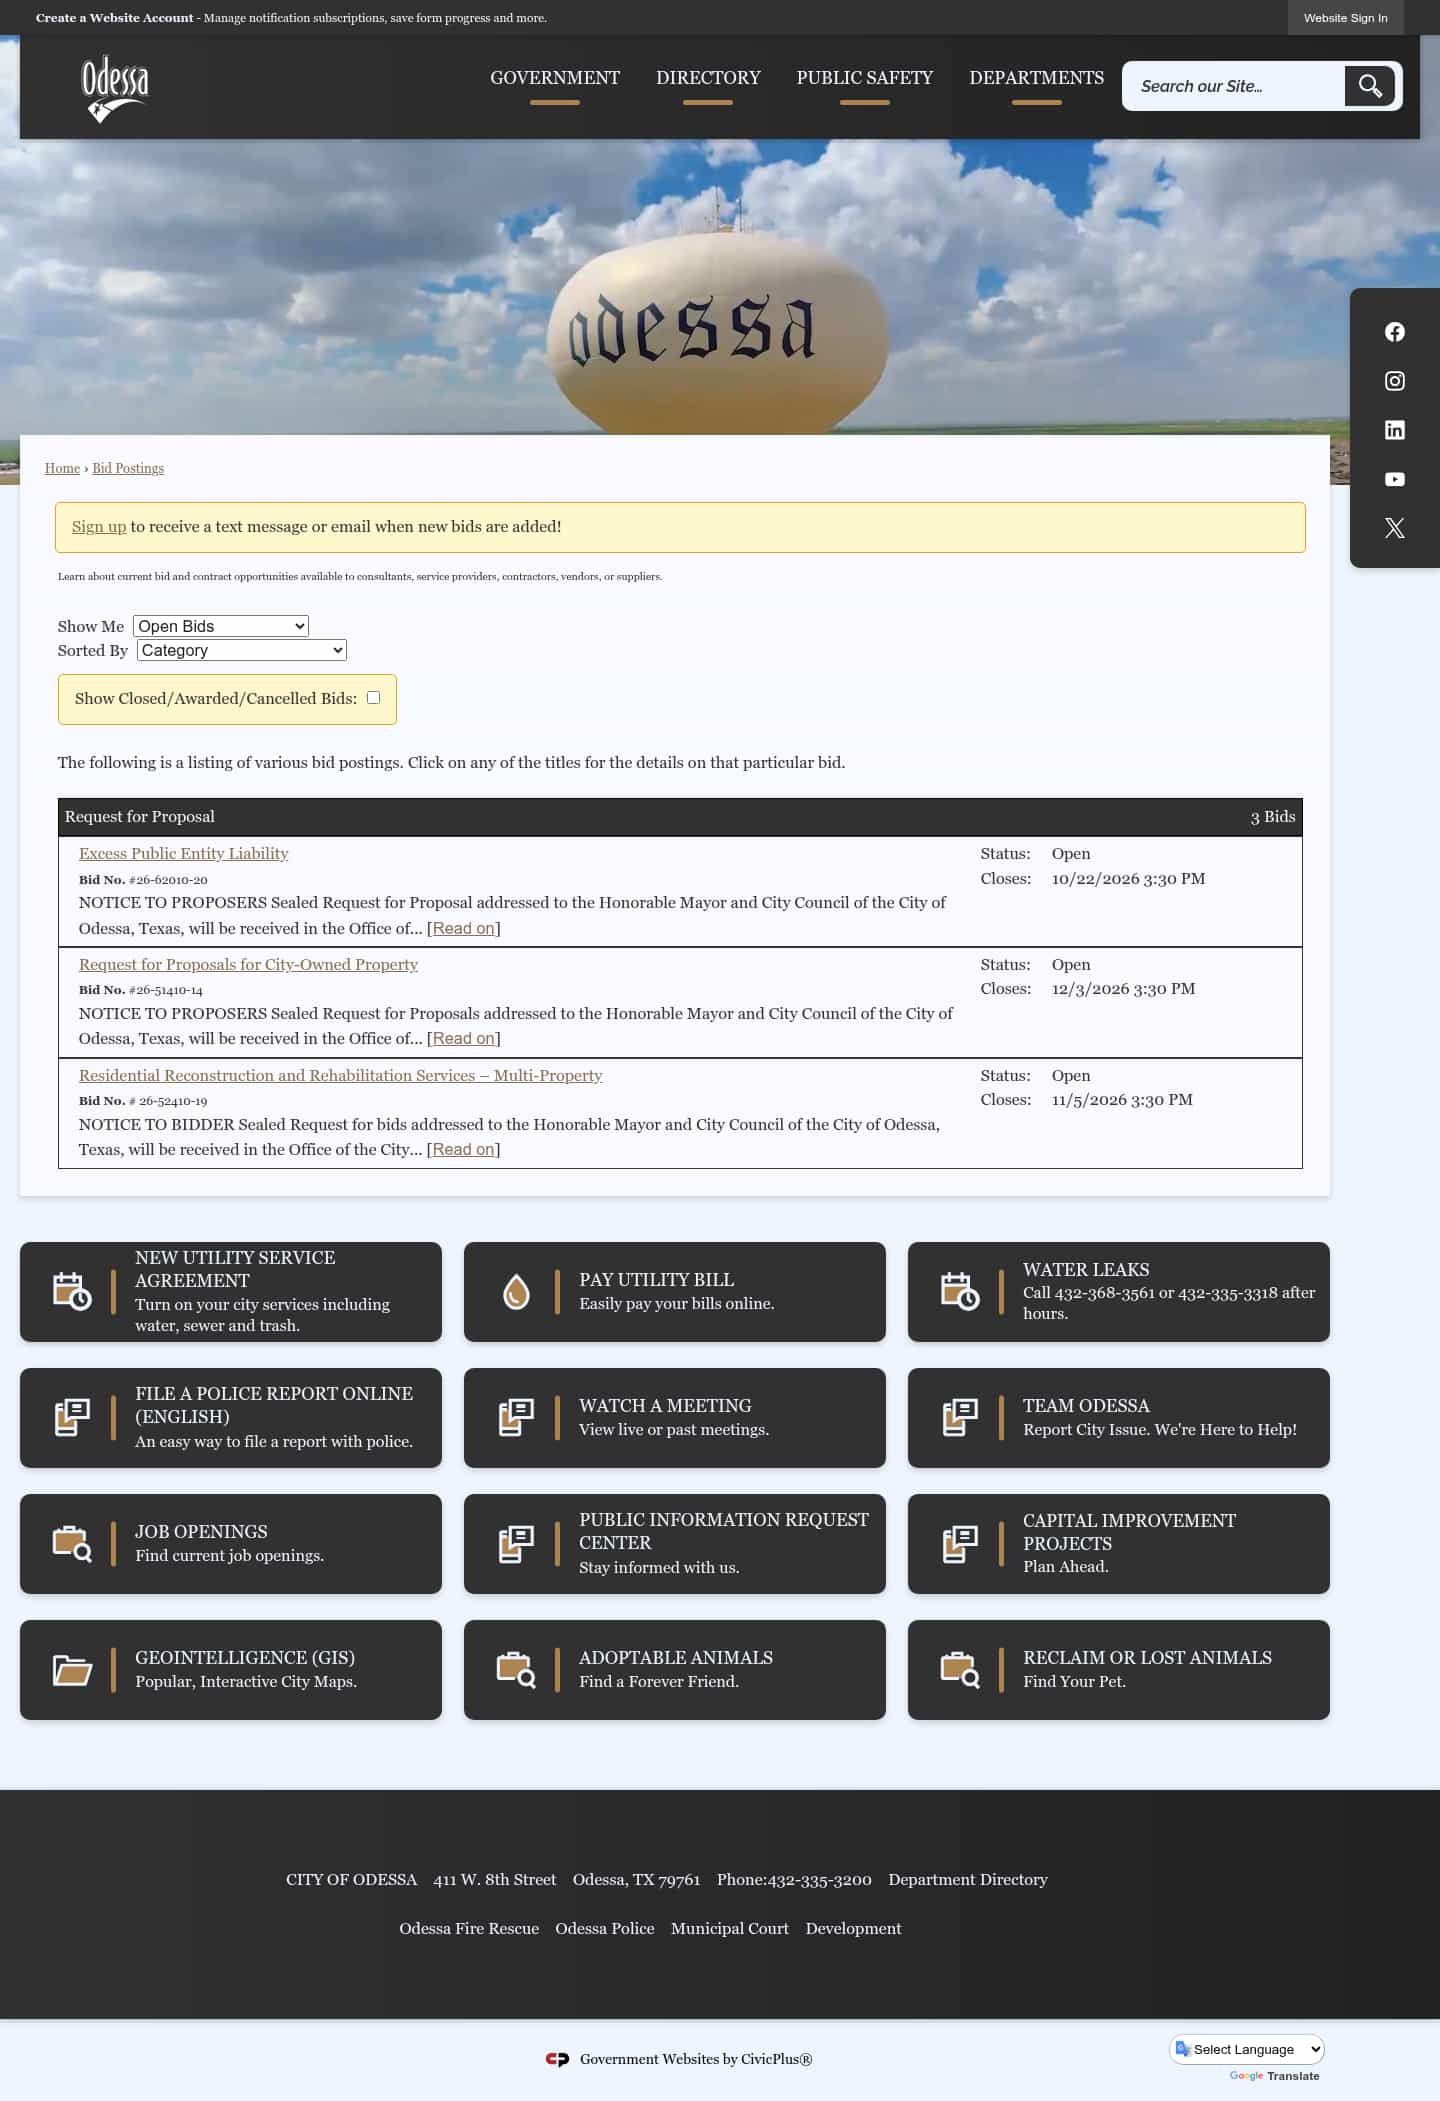Image resolution: width=1440 pixels, height=2101 pixels.
Task: Open the Team Odessa tile
Action: 1119,1418
